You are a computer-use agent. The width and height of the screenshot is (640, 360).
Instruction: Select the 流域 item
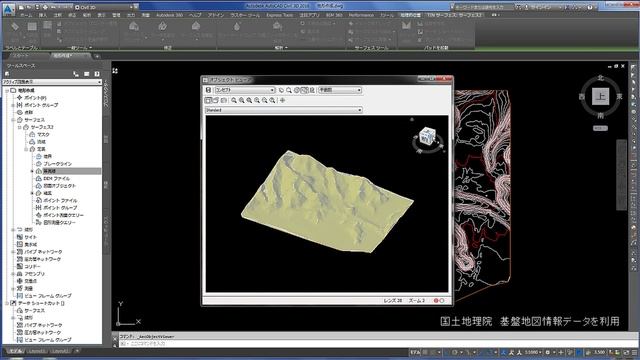click(41, 142)
